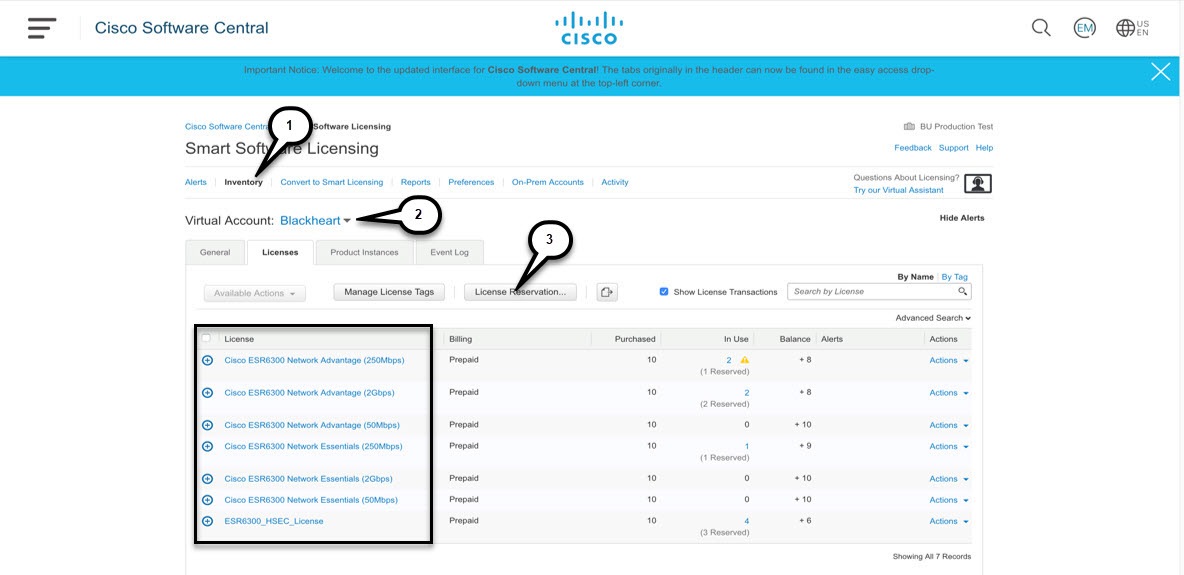Open Actions menu for Network Essentials (50Mbps)
The width and height of the screenshot is (1184, 575).
tap(948, 500)
